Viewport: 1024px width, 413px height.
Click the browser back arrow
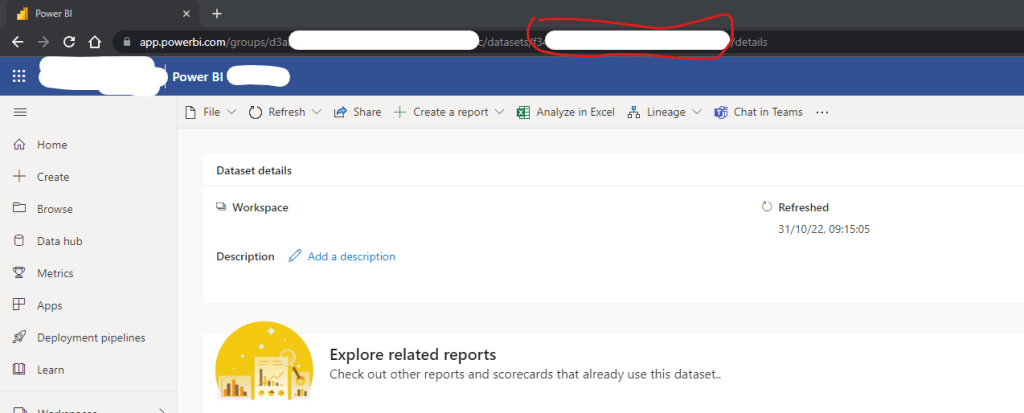coord(18,42)
